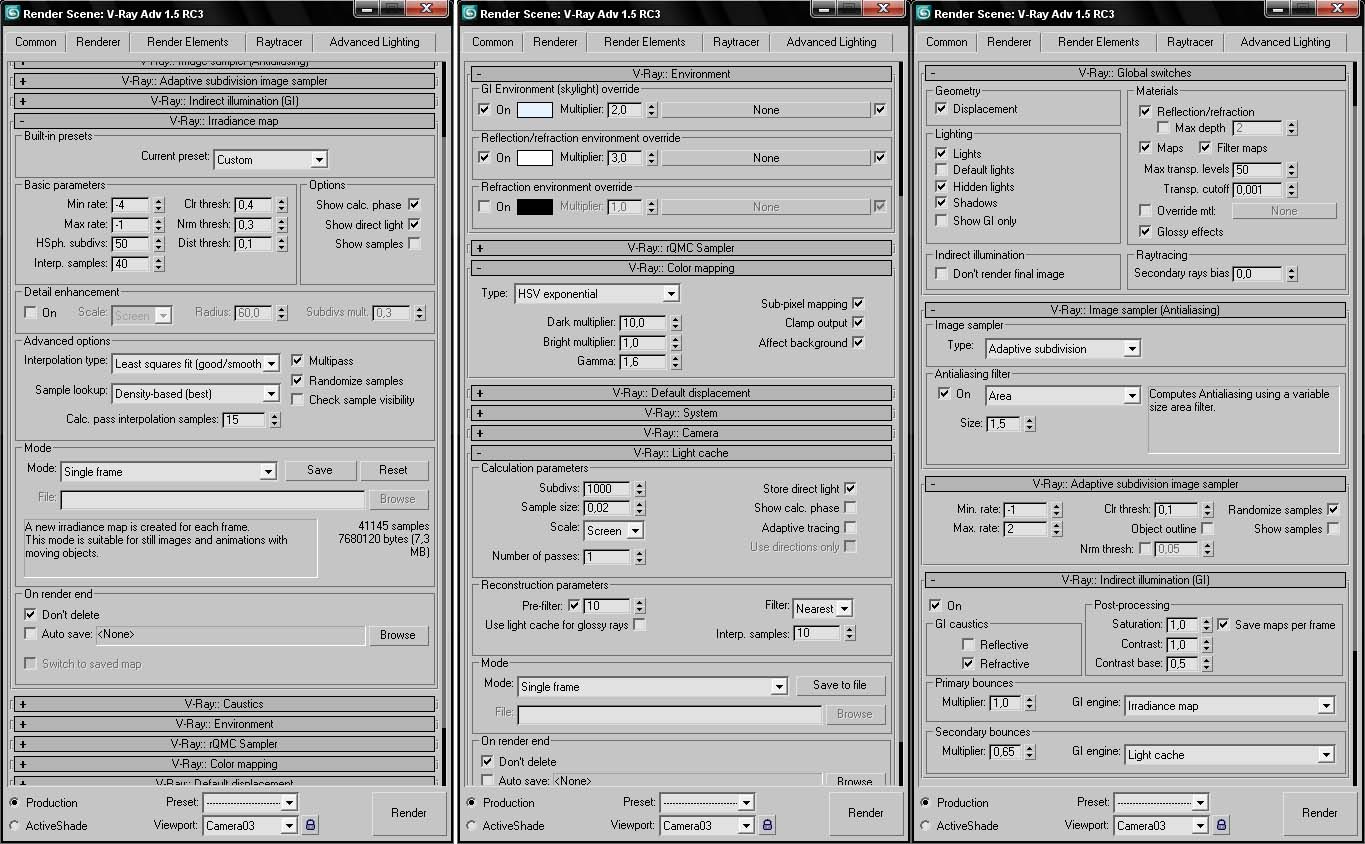
Task: Enable Use light cache for glossy rays
Action: pyautogui.click(x=640, y=625)
